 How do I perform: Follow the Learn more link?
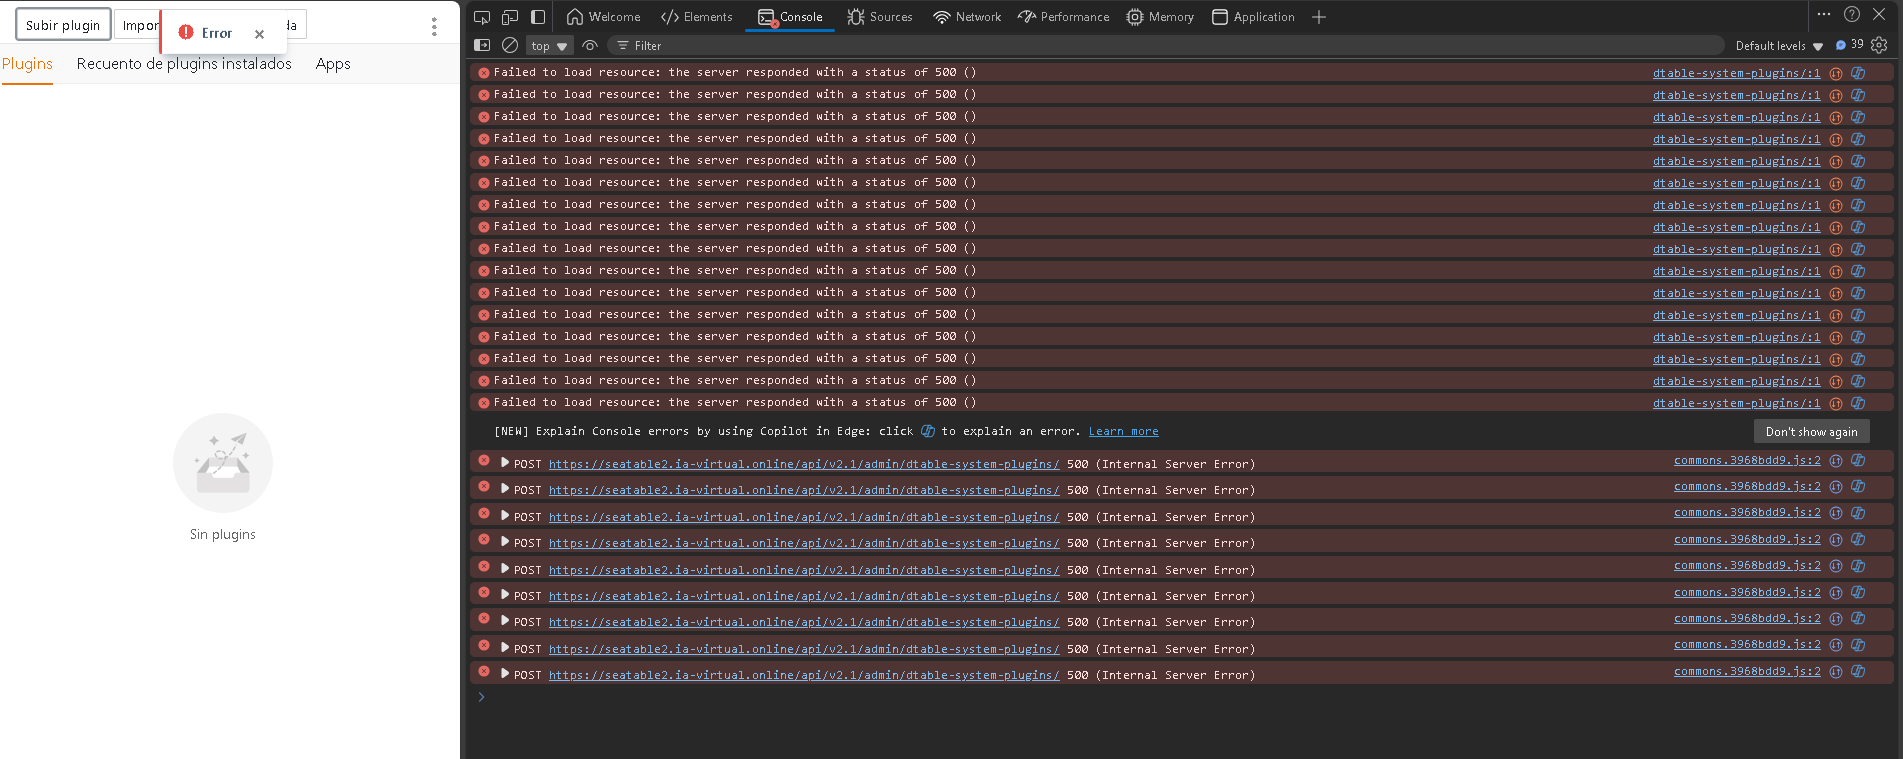1123,431
